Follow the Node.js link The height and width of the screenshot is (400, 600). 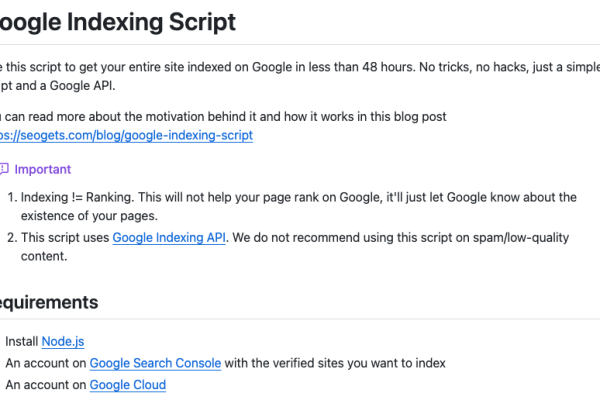click(x=63, y=341)
